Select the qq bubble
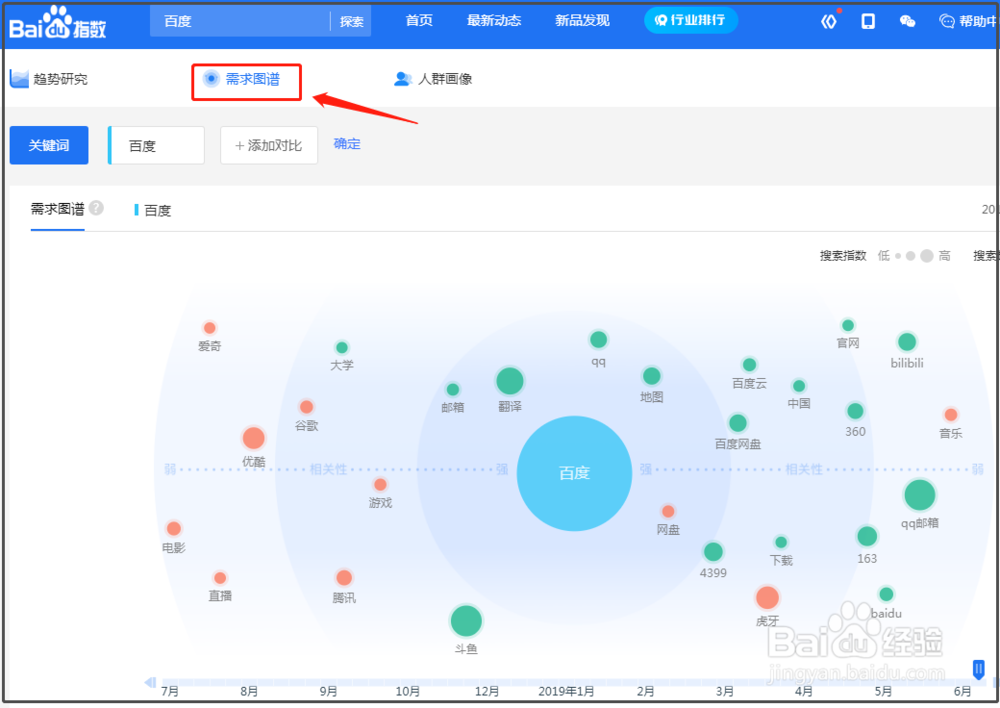The image size is (1000, 708). pyautogui.click(x=598, y=339)
